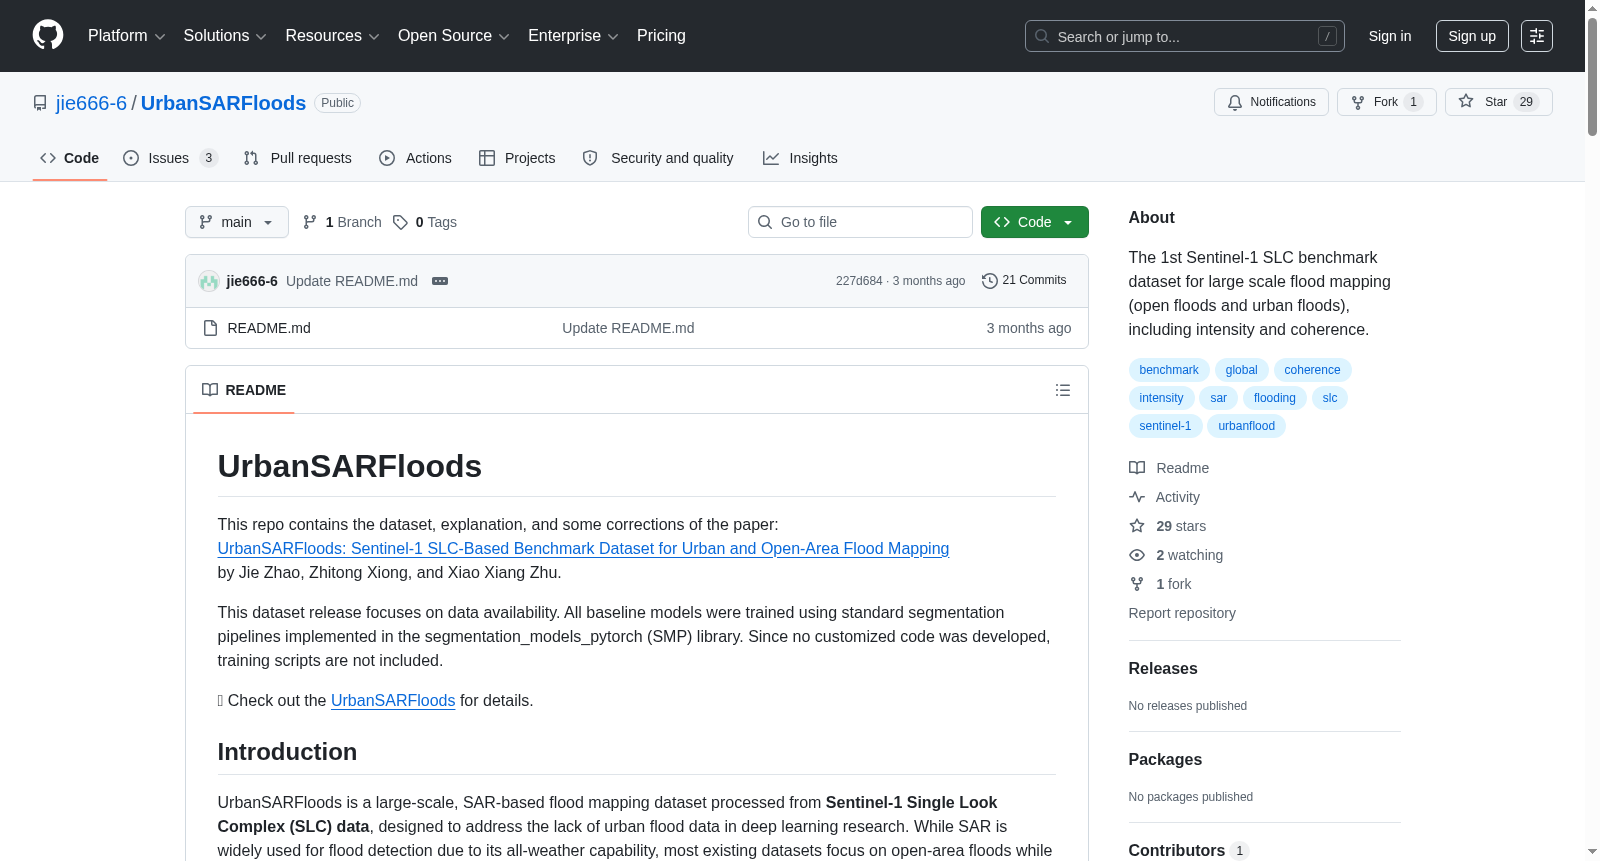Expand the Enterprise menu
This screenshot has width=1600, height=861.
573,36
